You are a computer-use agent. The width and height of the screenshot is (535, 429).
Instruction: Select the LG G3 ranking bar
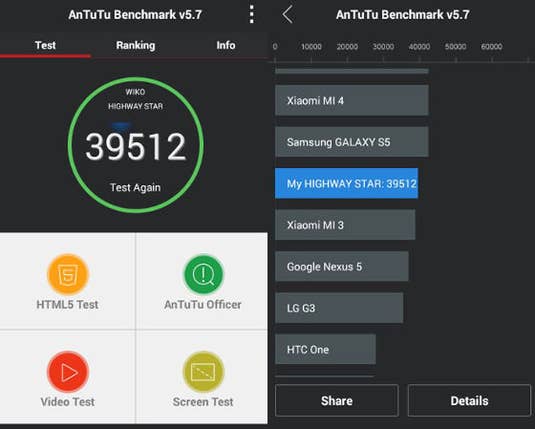[339, 308]
